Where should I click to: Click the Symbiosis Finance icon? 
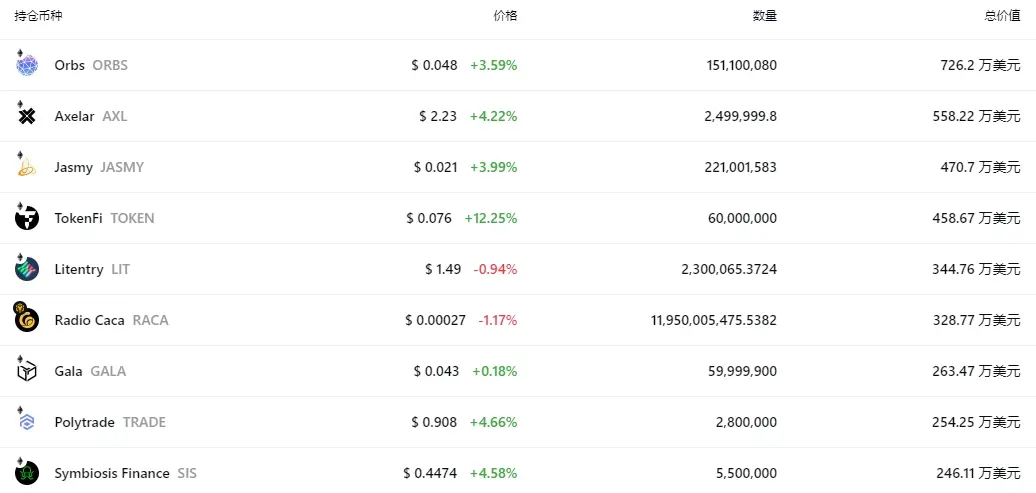27,473
